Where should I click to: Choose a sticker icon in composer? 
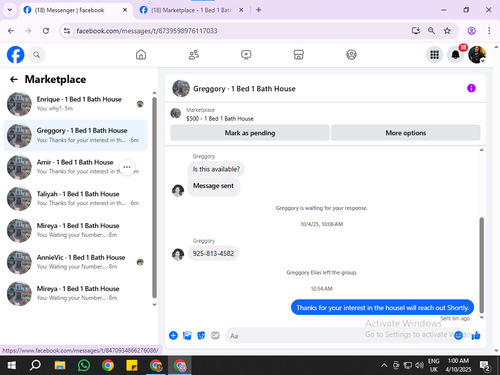(201, 335)
